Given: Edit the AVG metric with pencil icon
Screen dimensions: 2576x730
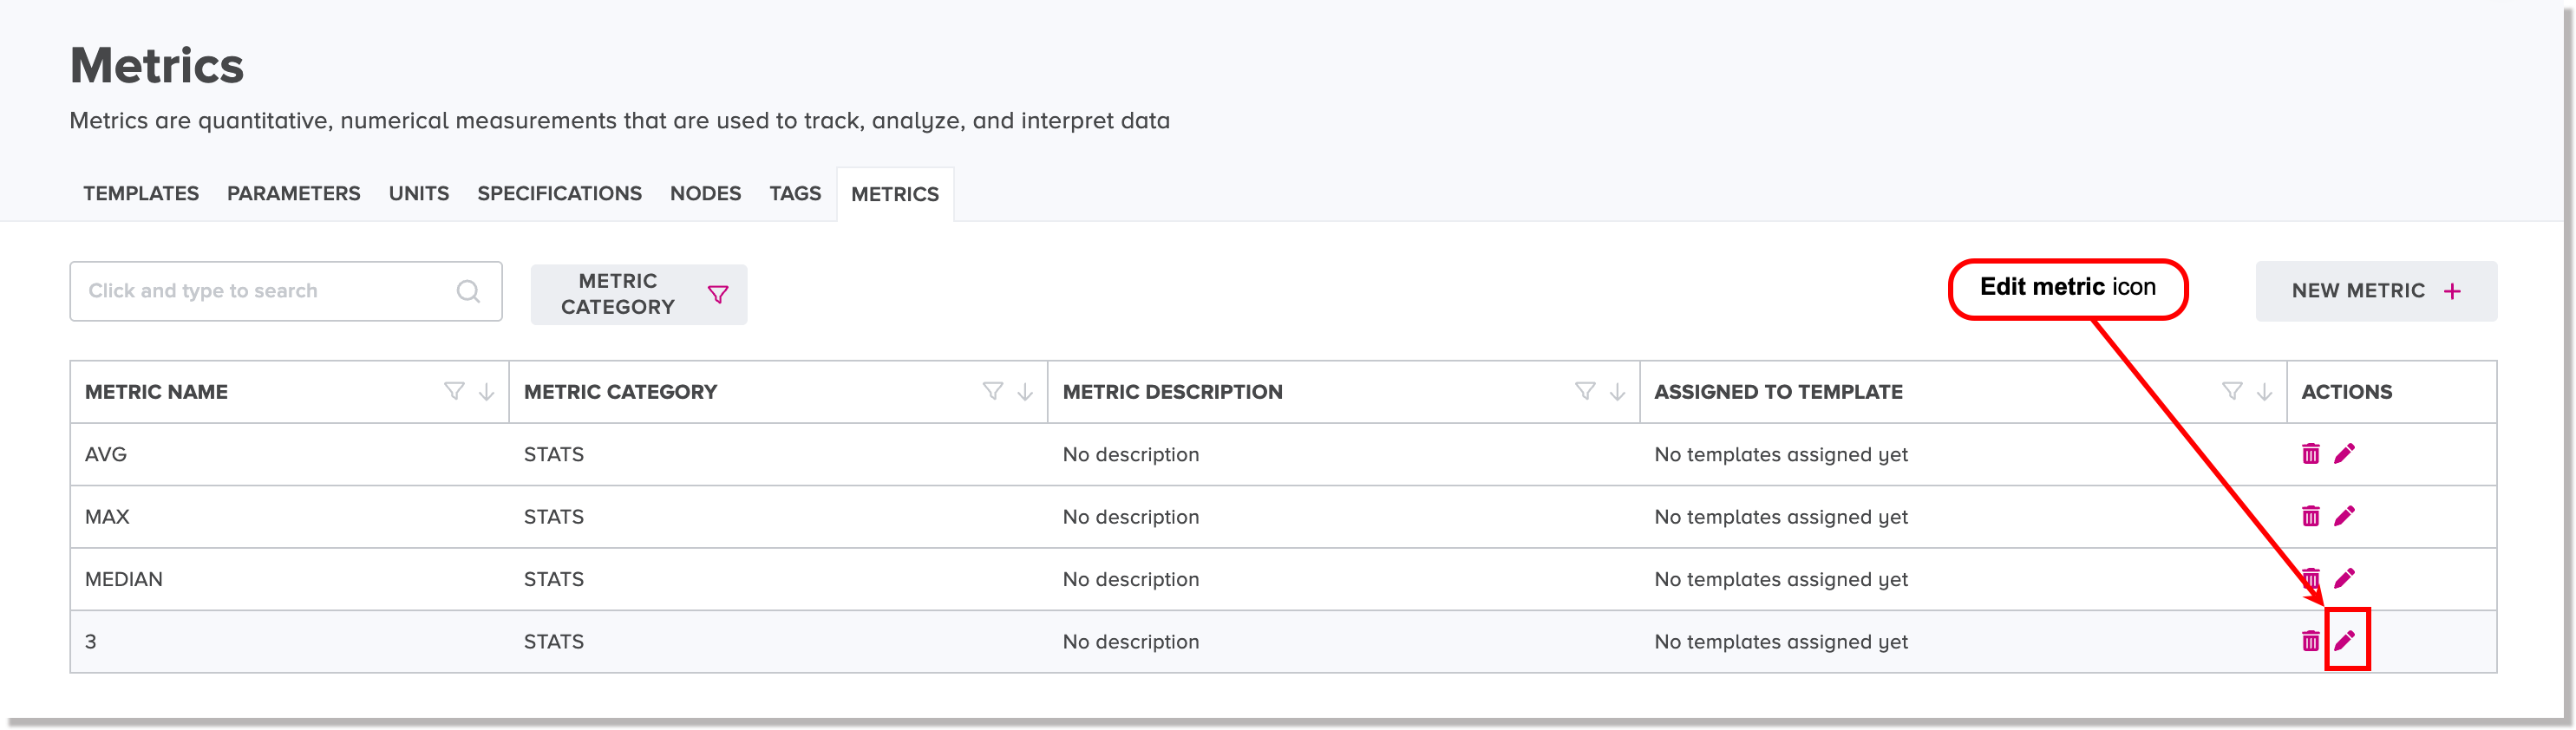Looking at the screenshot, I should tap(2344, 454).
